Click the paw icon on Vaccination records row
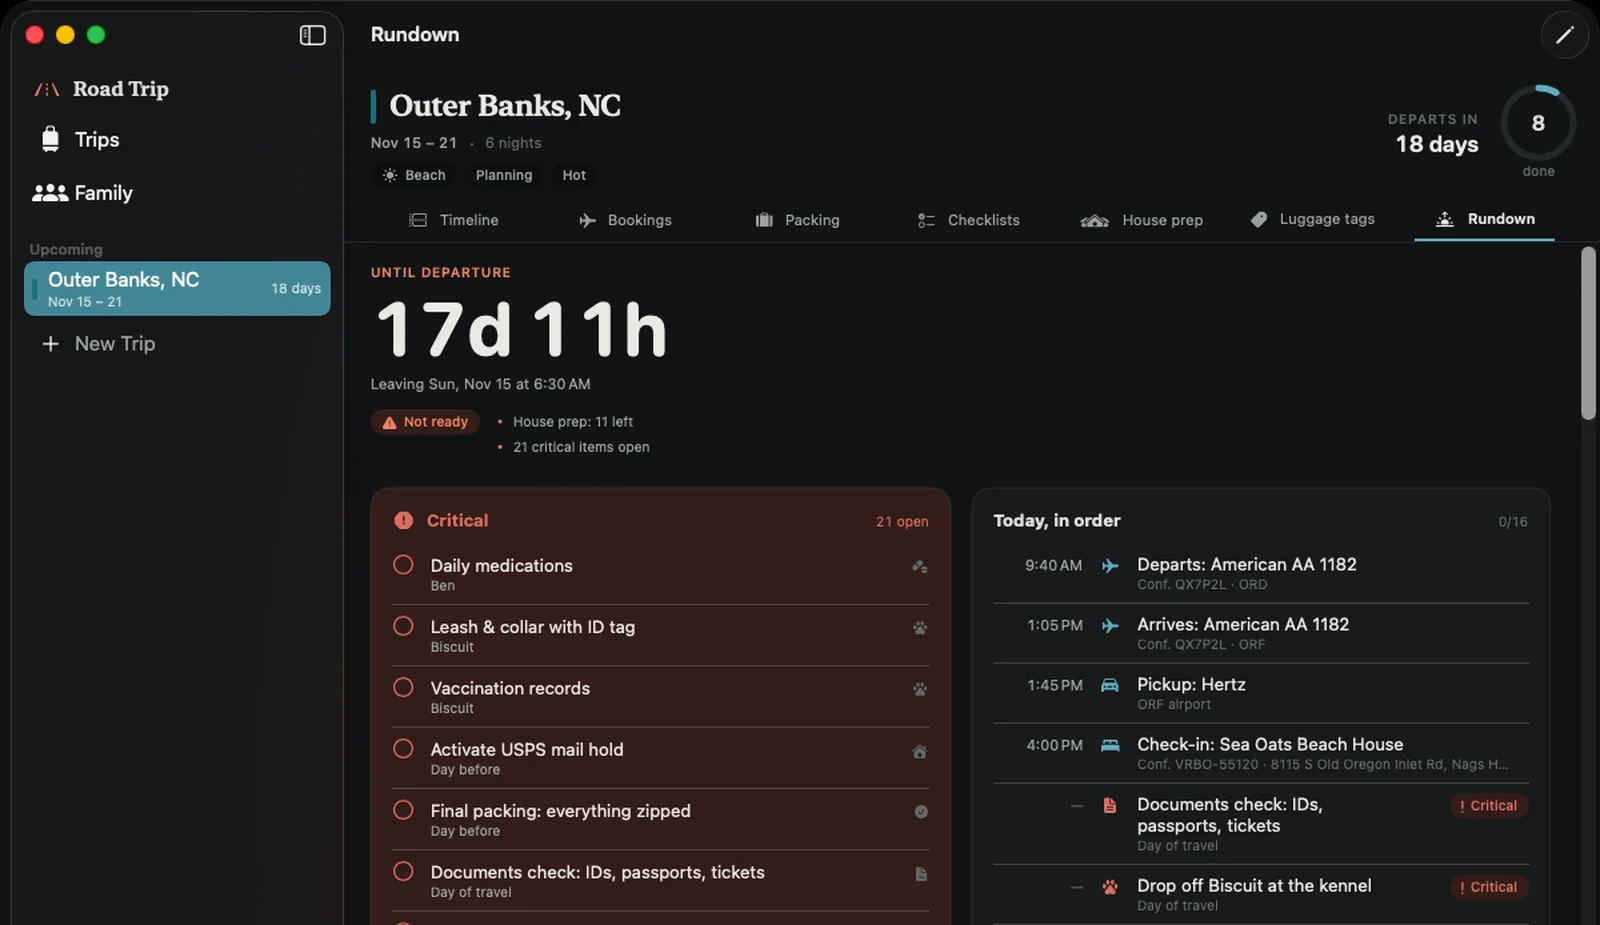 pyautogui.click(x=920, y=689)
